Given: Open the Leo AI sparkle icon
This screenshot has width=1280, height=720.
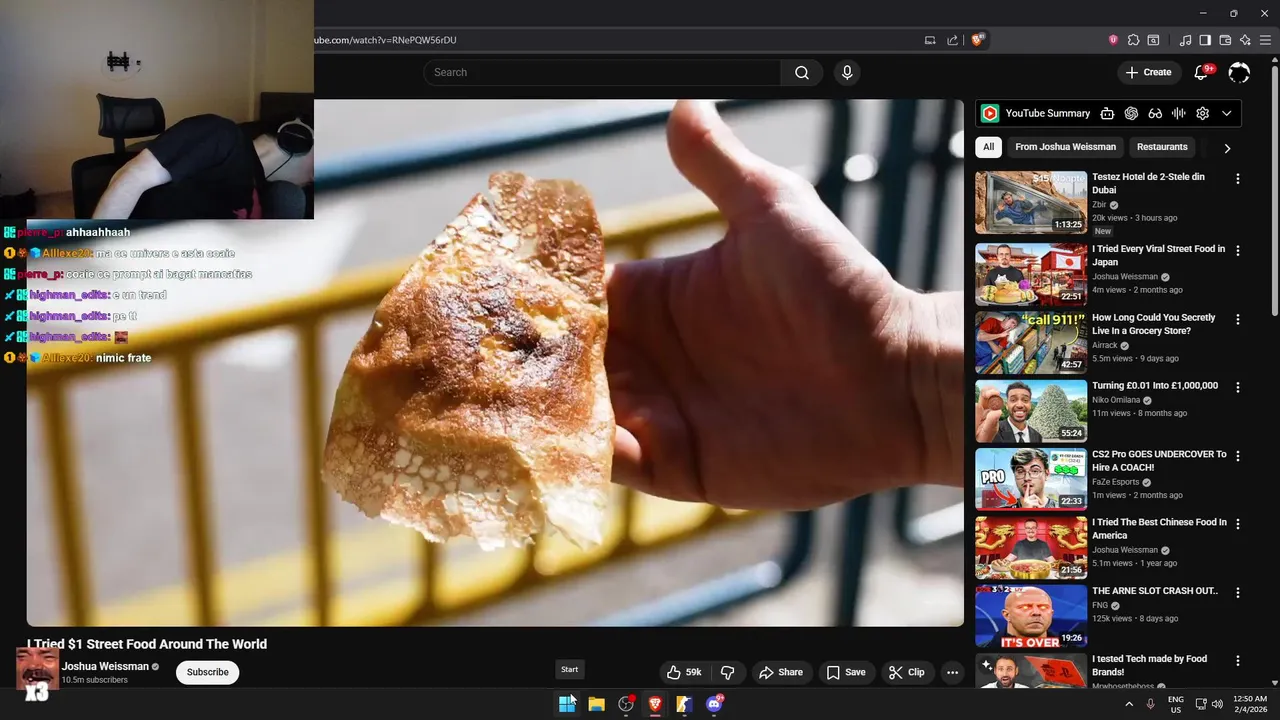Looking at the screenshot, I should pos(1245,40).
